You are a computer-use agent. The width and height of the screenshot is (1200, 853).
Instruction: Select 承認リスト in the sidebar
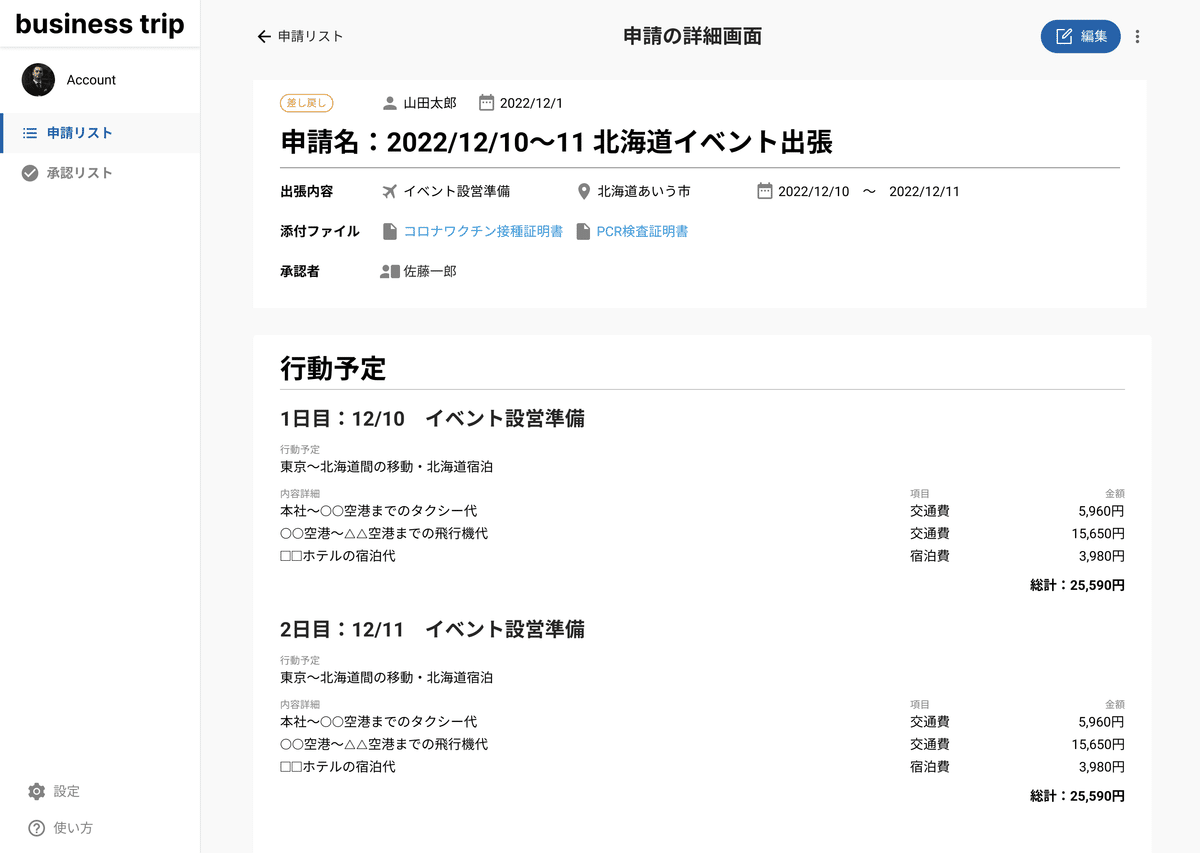pyautogui.click(x=79, y=173)
